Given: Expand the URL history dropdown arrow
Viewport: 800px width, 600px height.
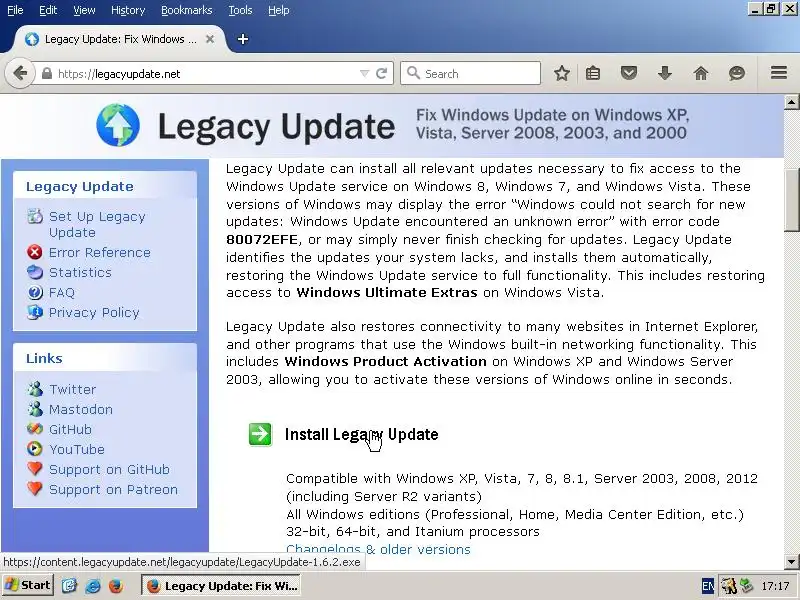Looking at the screenshot, I should coord(364,73).
